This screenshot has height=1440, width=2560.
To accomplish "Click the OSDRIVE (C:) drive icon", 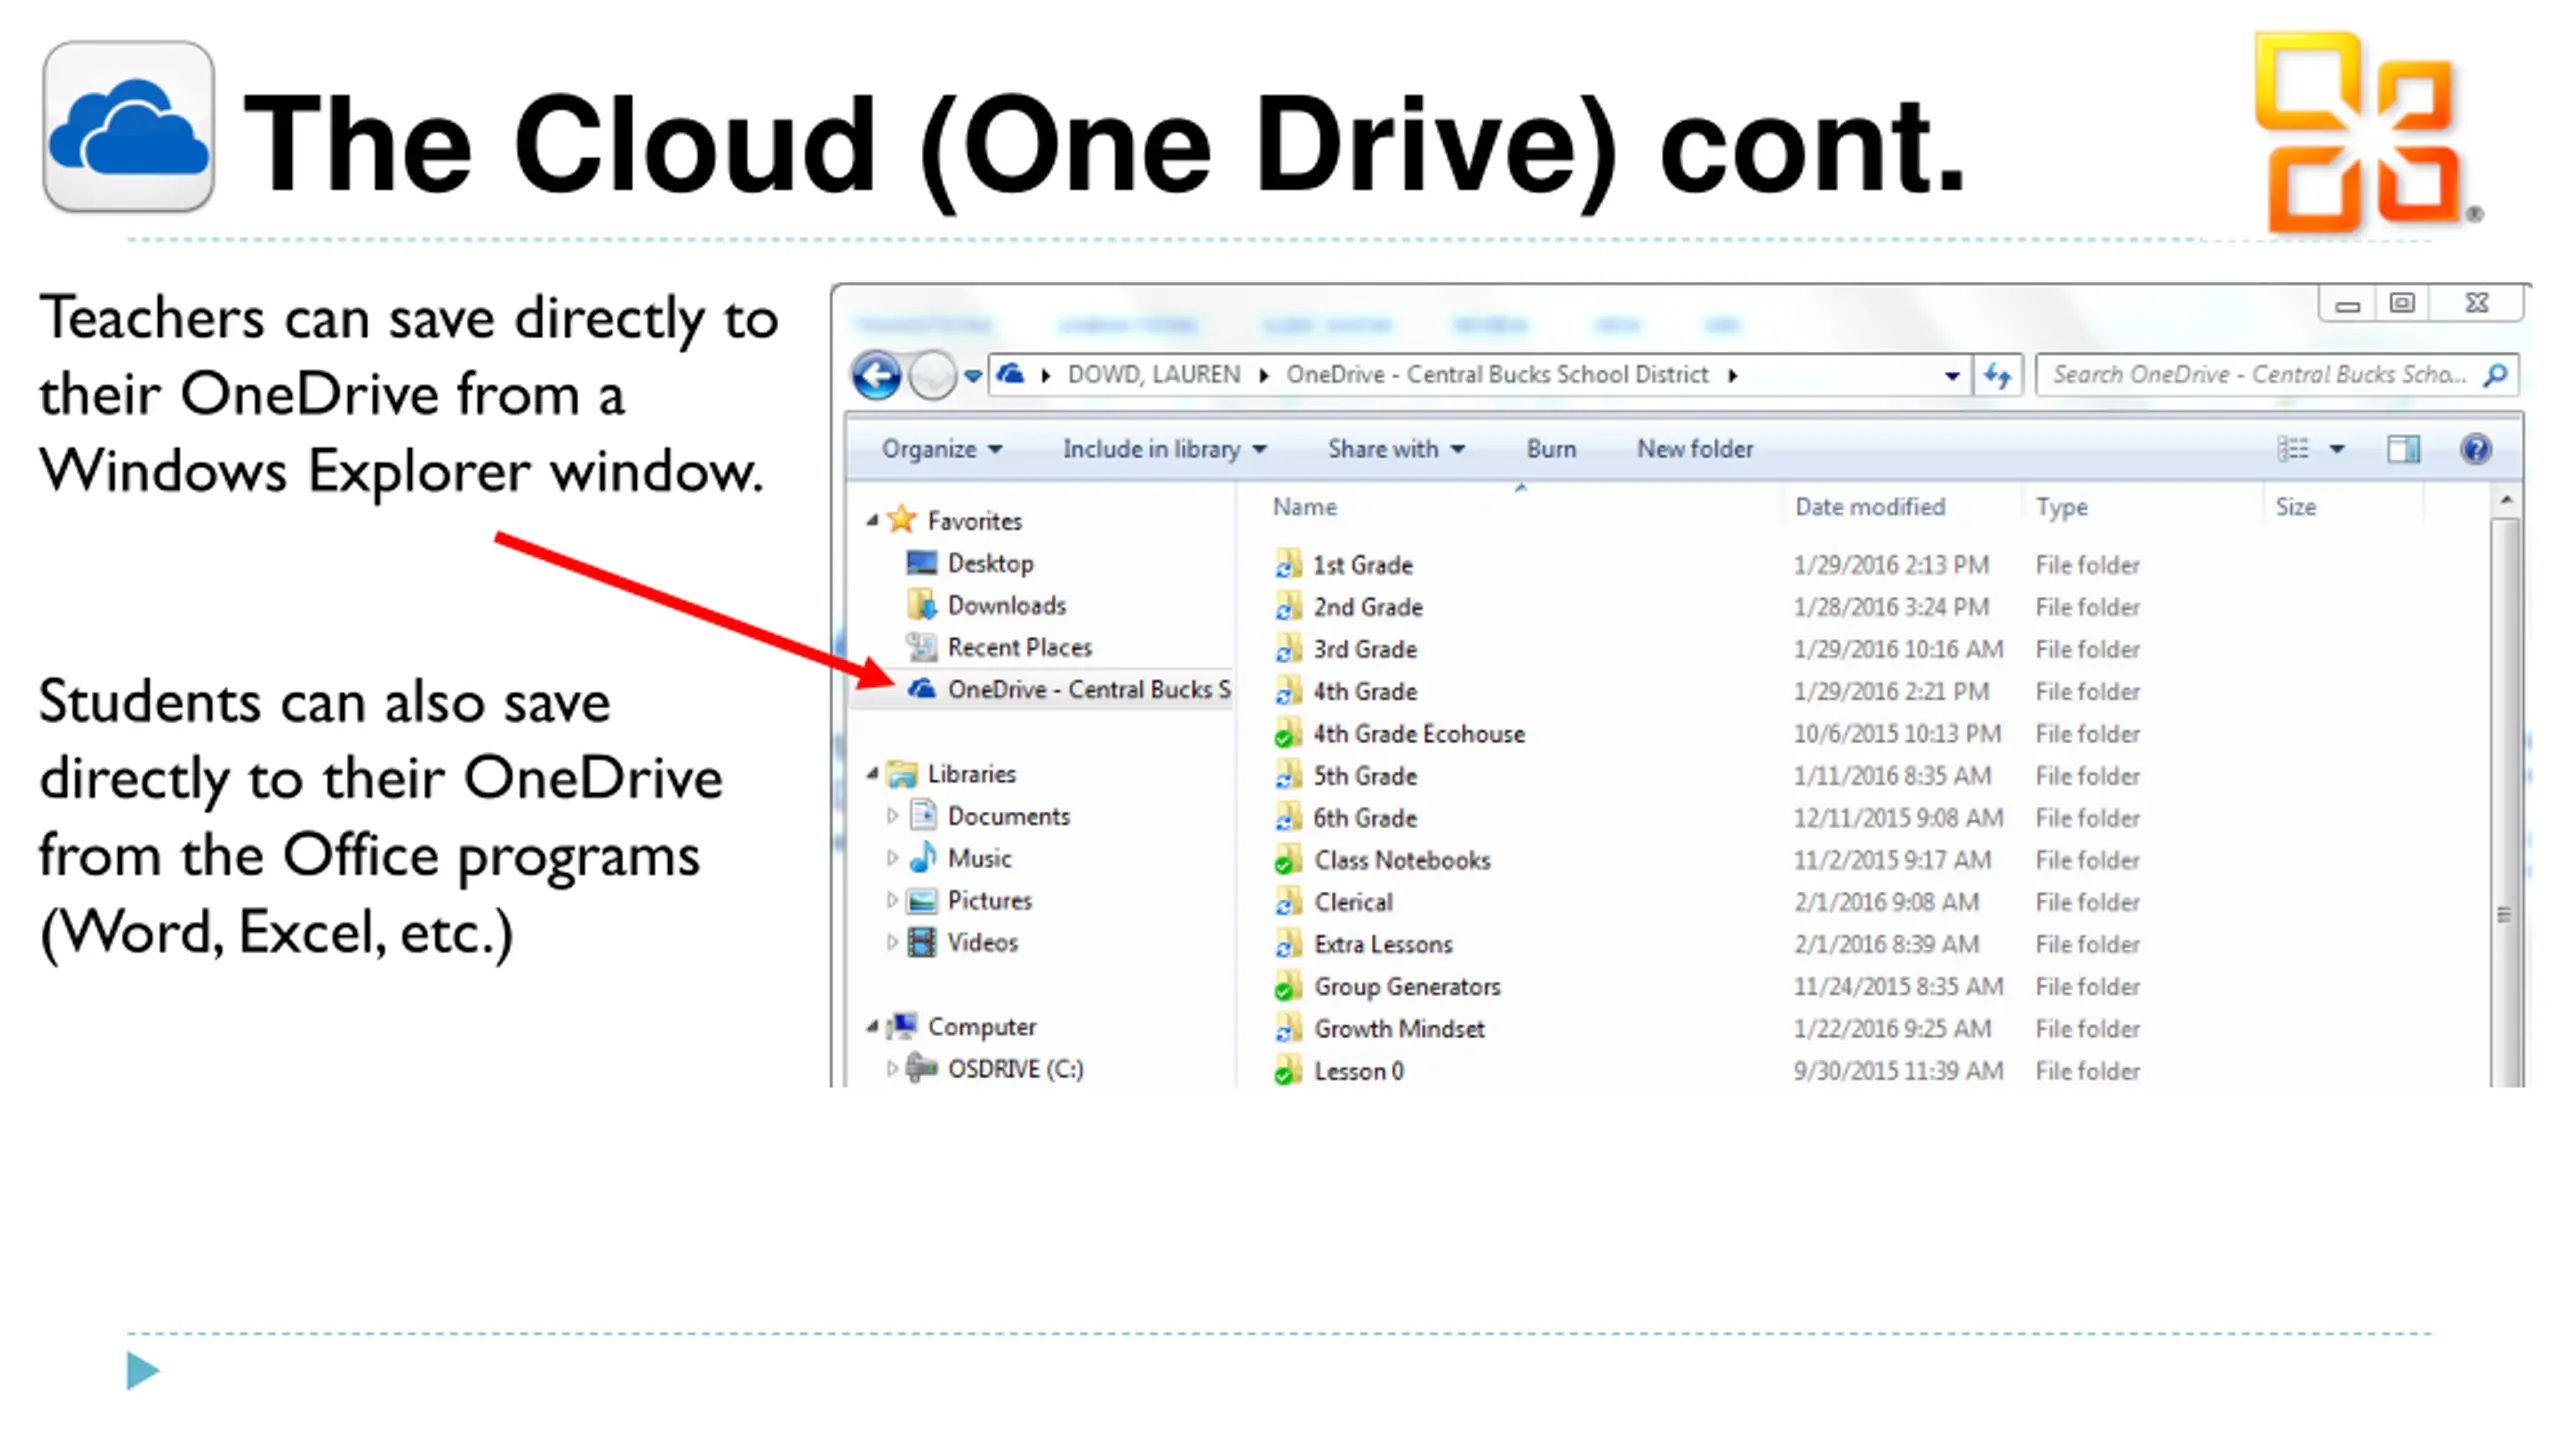I will pos(921,1067).
